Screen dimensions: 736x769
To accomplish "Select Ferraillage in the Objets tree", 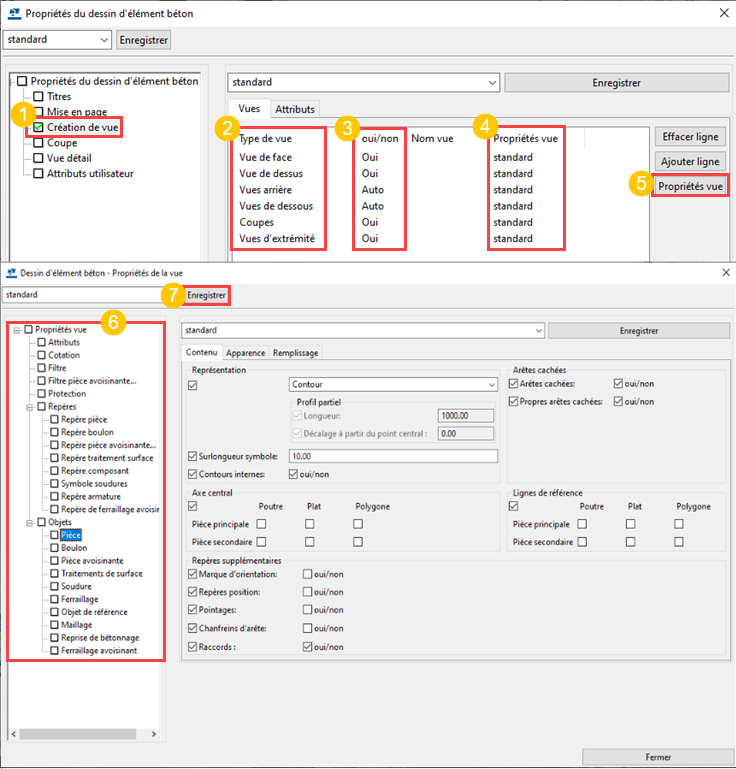I will click(82, 599).
